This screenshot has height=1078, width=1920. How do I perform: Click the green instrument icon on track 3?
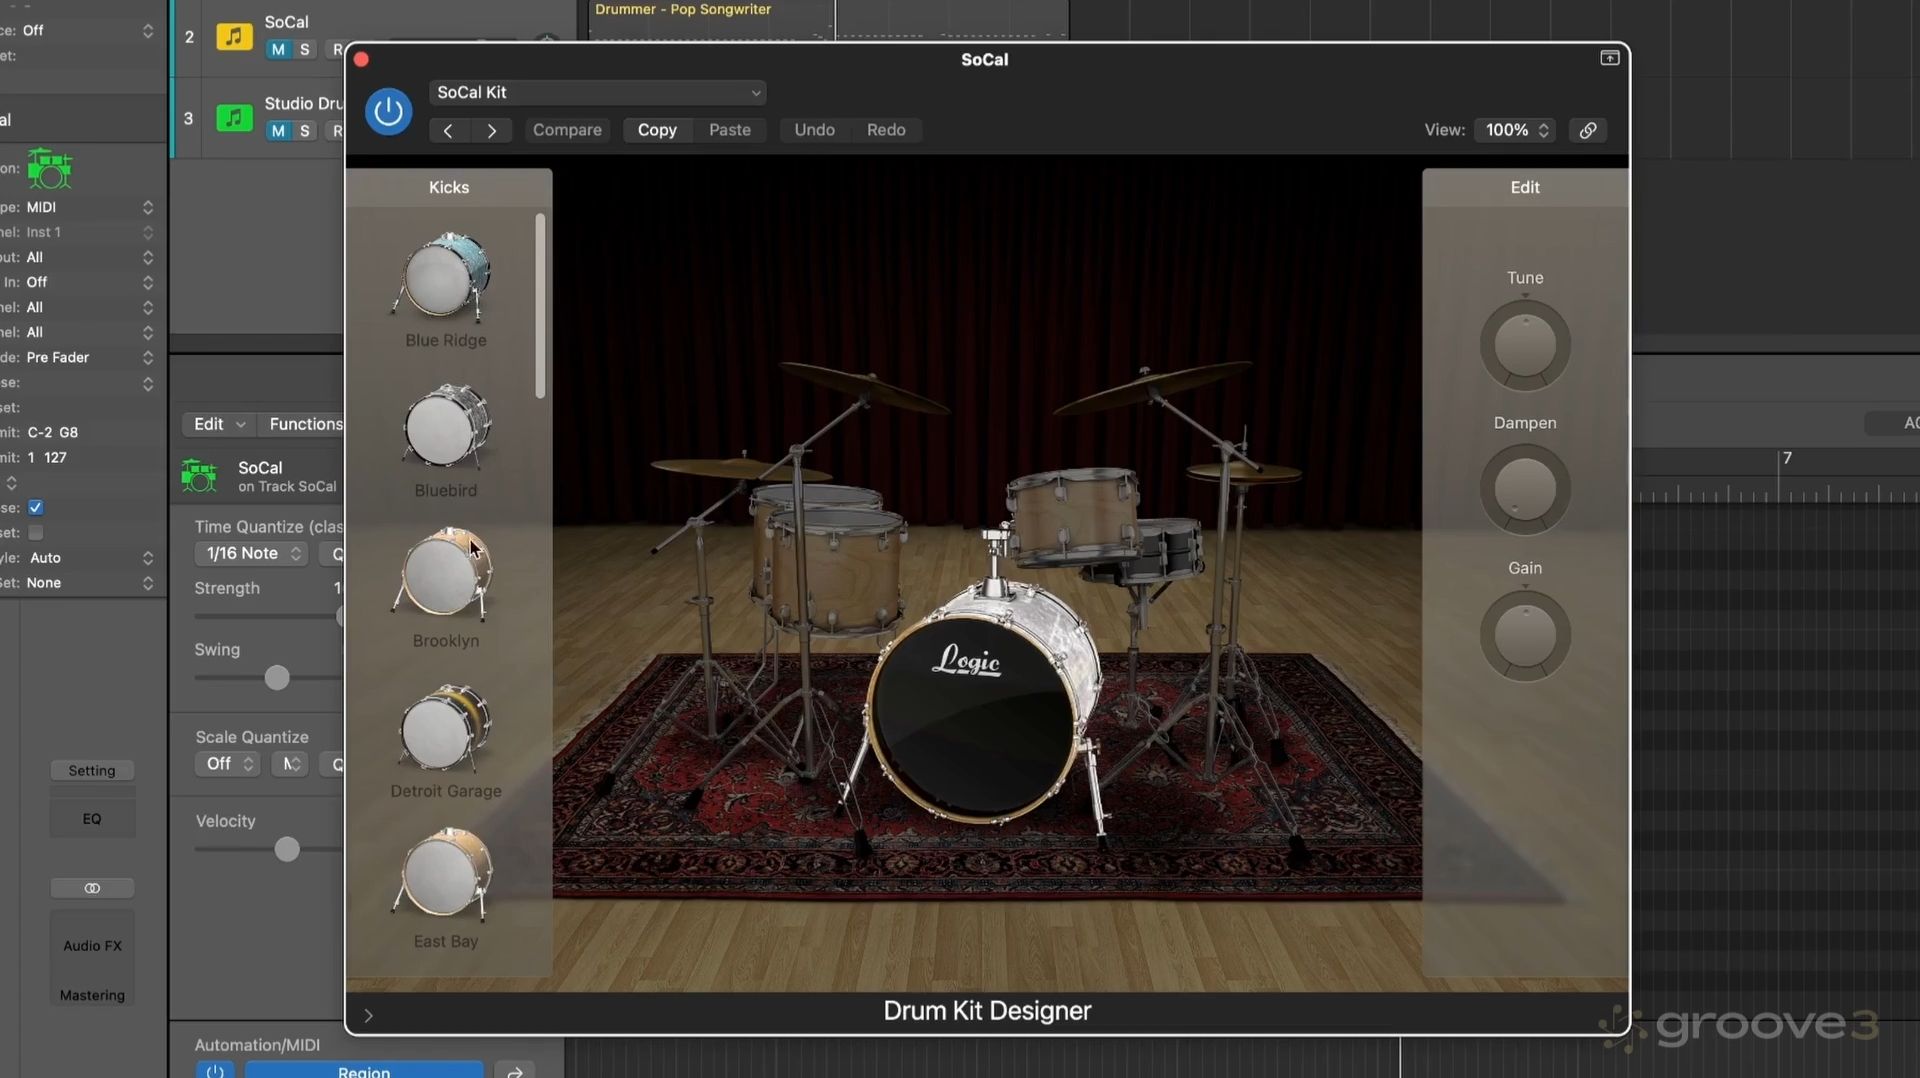[x=234, y=118]
